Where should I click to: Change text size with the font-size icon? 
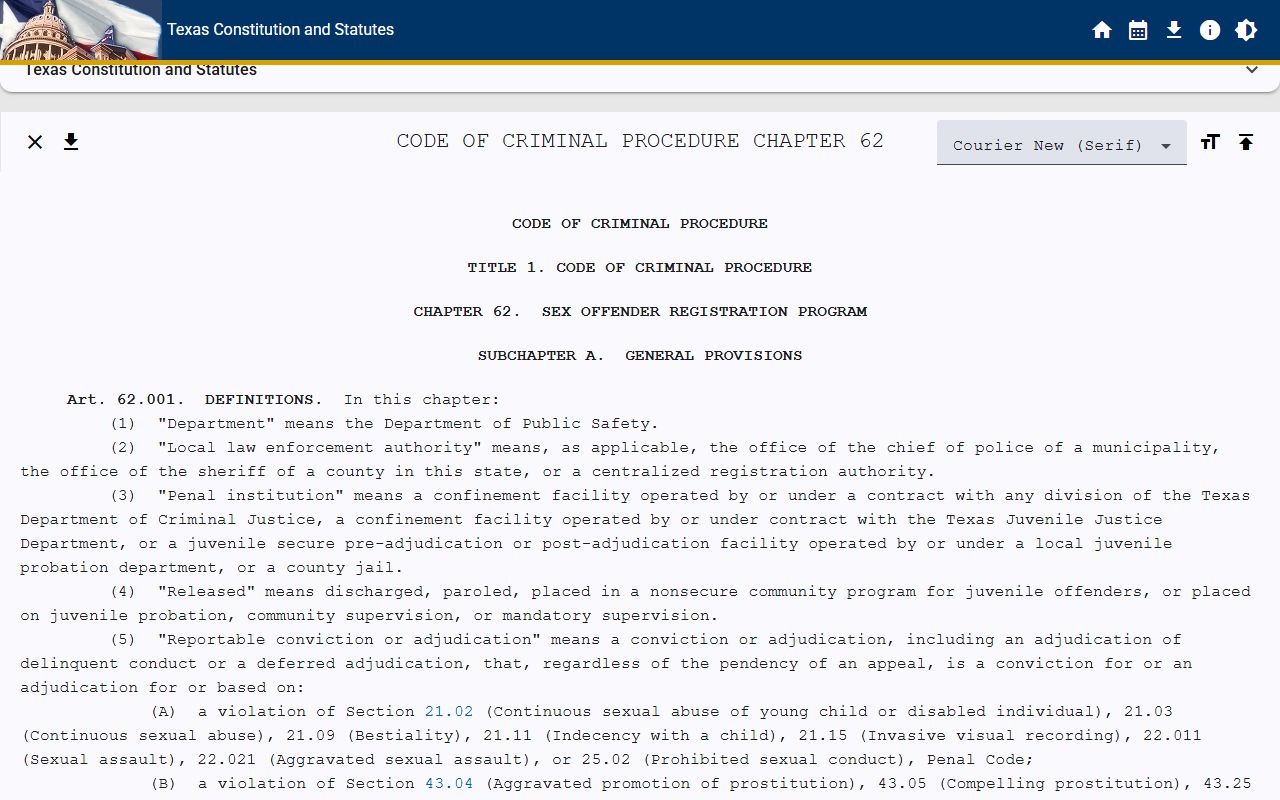point(1210,142)
